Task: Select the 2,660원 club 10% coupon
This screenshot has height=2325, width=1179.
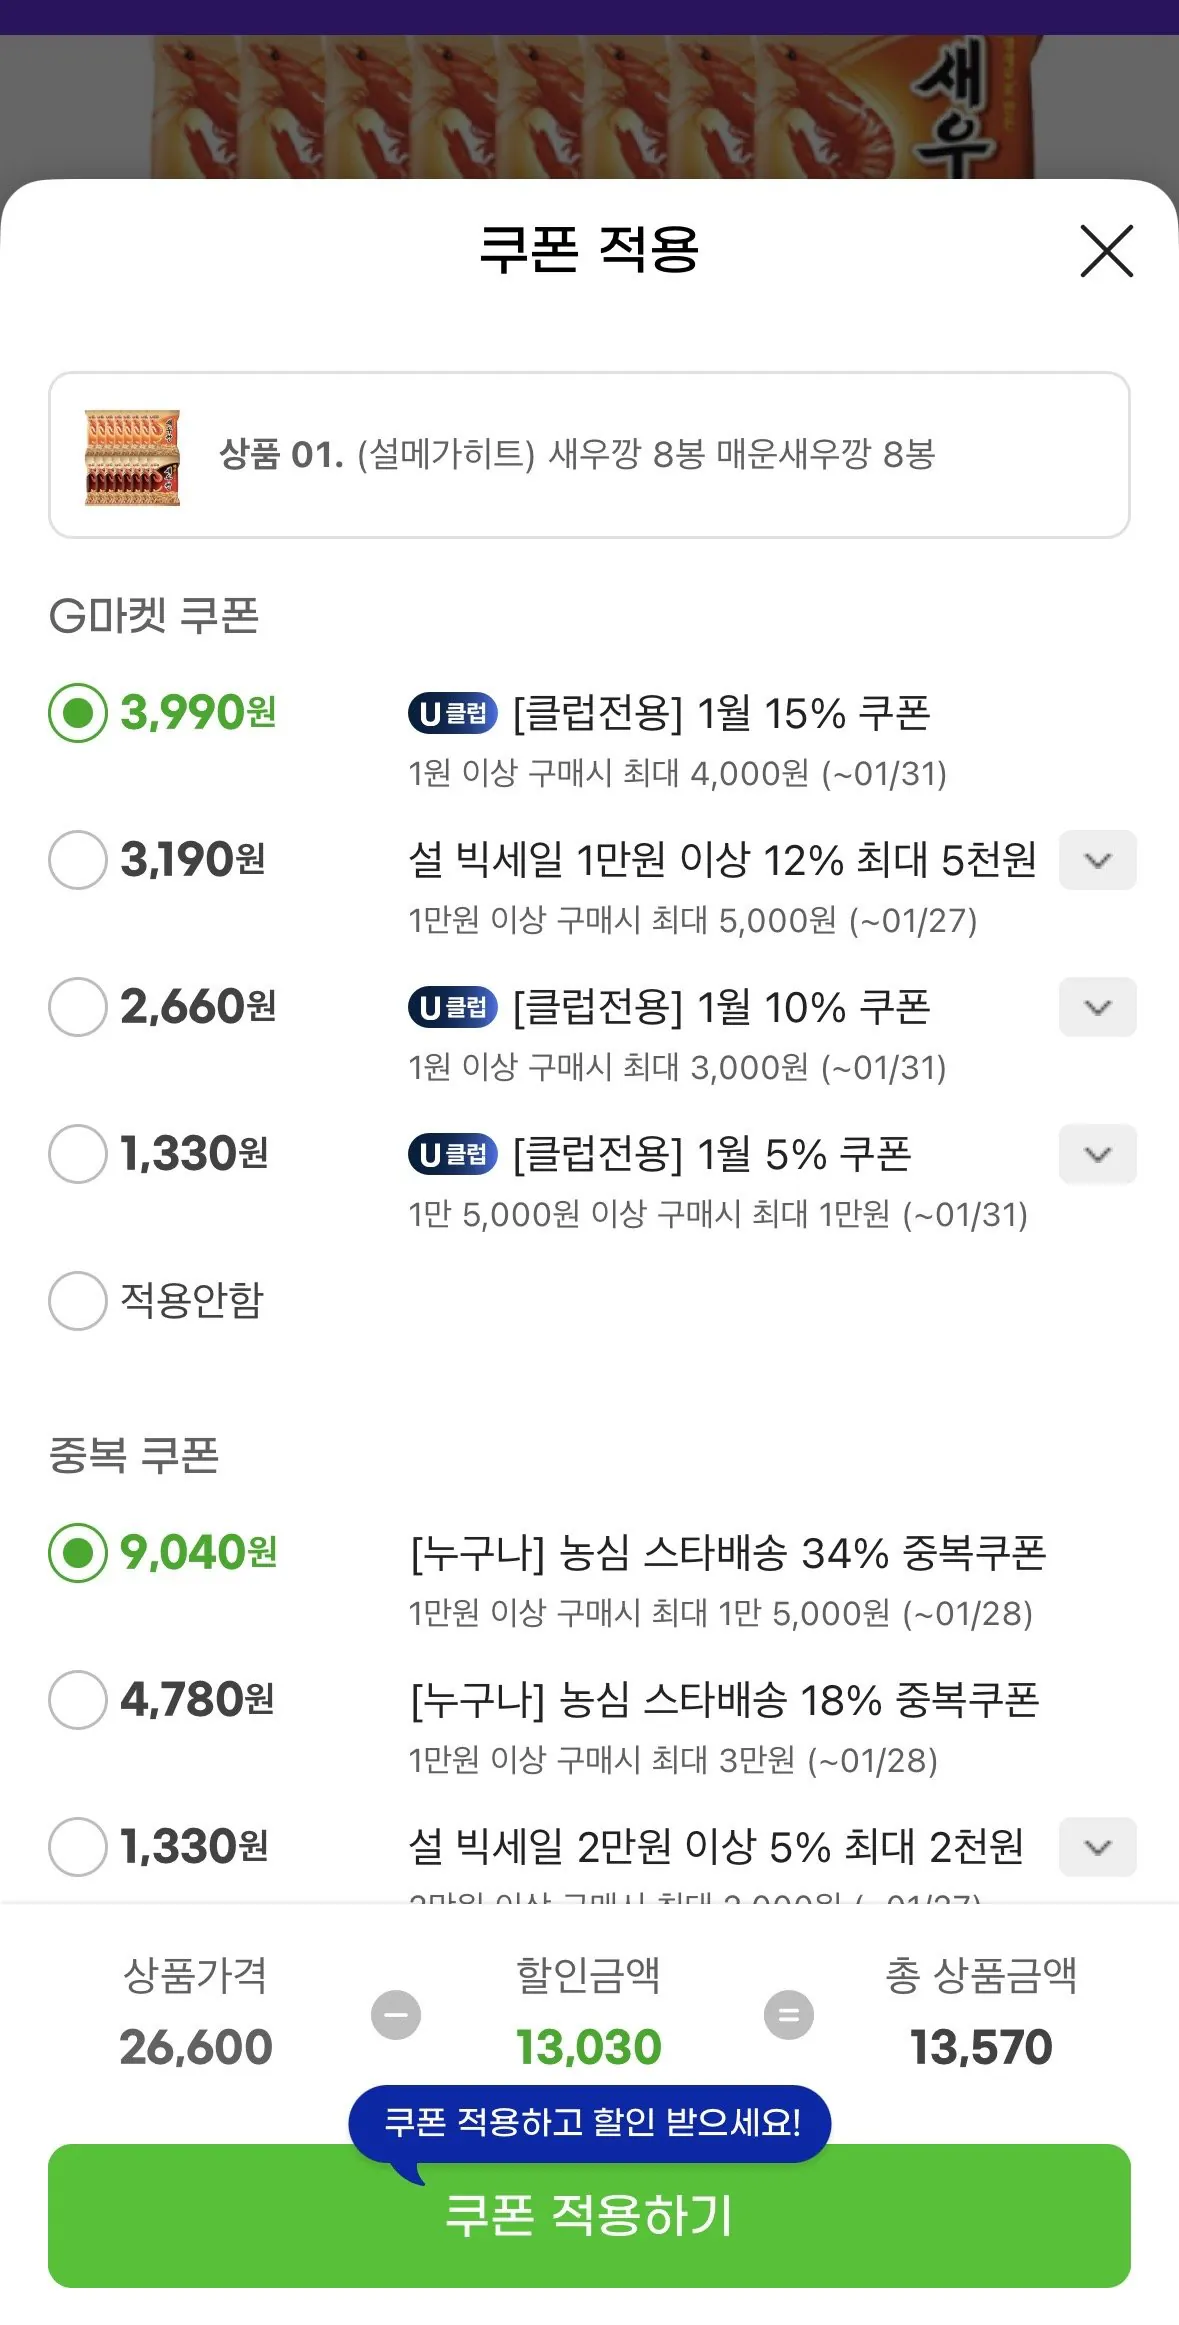Action: point(78,1007)
